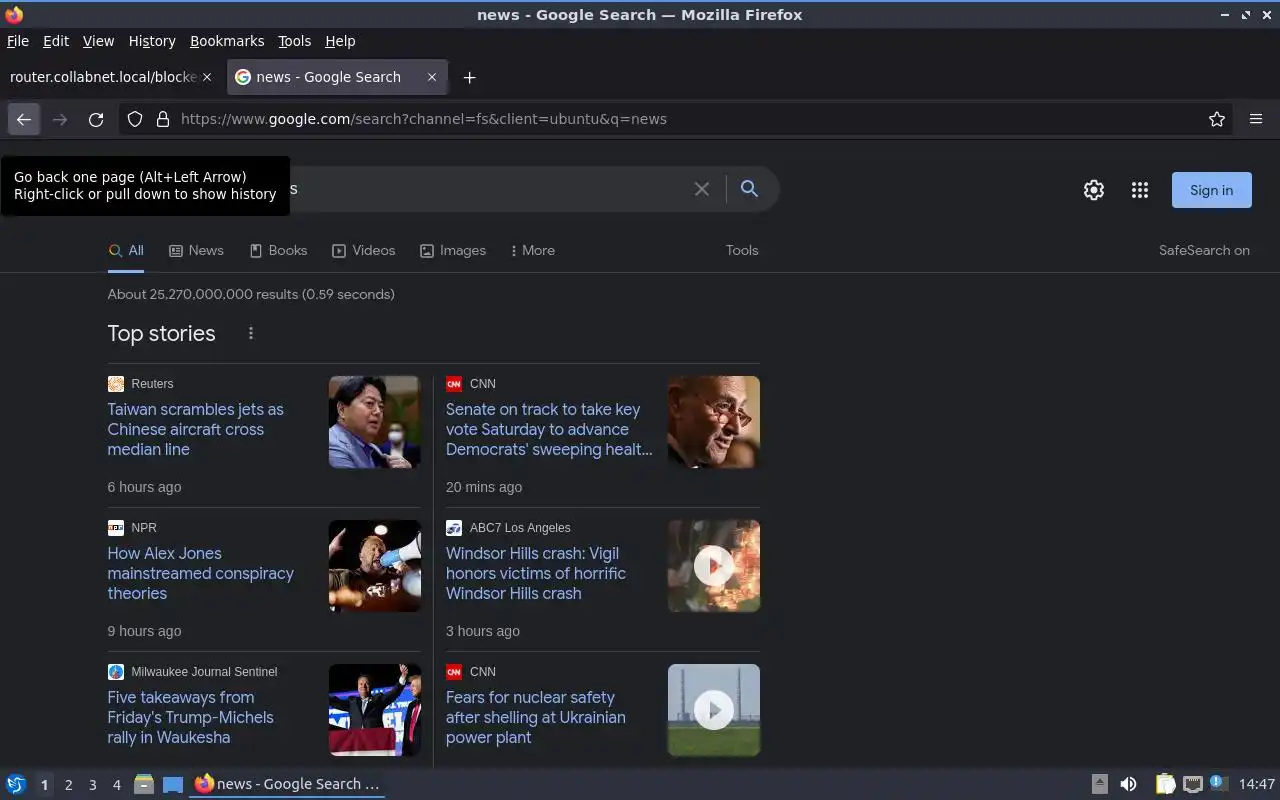This screenshot has width=1280, height=800.
Task: Switch to workspace 3 in taskbar
Action: (x=92, y=785)
